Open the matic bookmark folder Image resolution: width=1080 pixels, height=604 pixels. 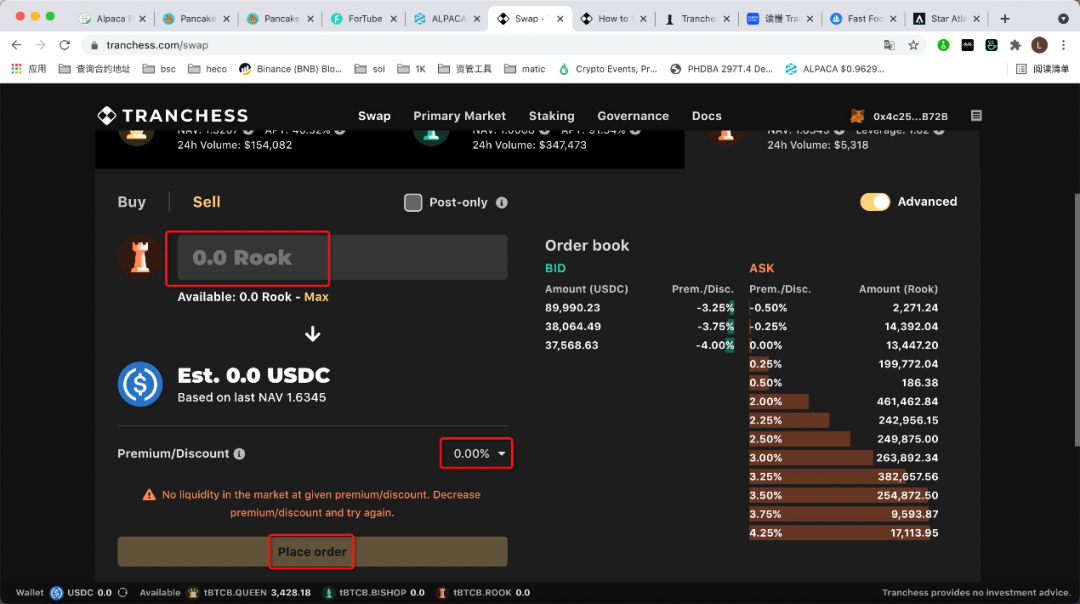click(525, 69)
